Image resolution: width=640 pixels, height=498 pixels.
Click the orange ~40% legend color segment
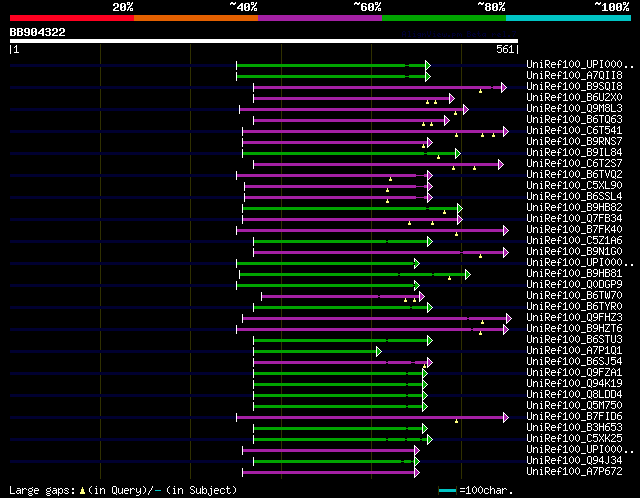tap(196, 18)
